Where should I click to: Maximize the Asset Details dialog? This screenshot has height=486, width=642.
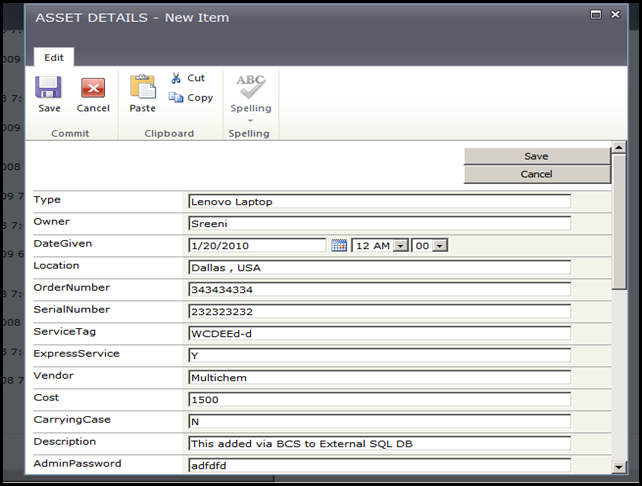(x=596, y=15)
